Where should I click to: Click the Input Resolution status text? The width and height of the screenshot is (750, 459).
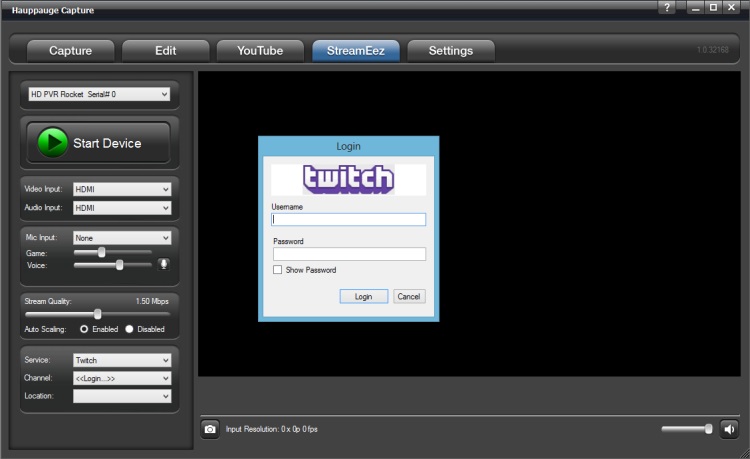click(271, 429)
